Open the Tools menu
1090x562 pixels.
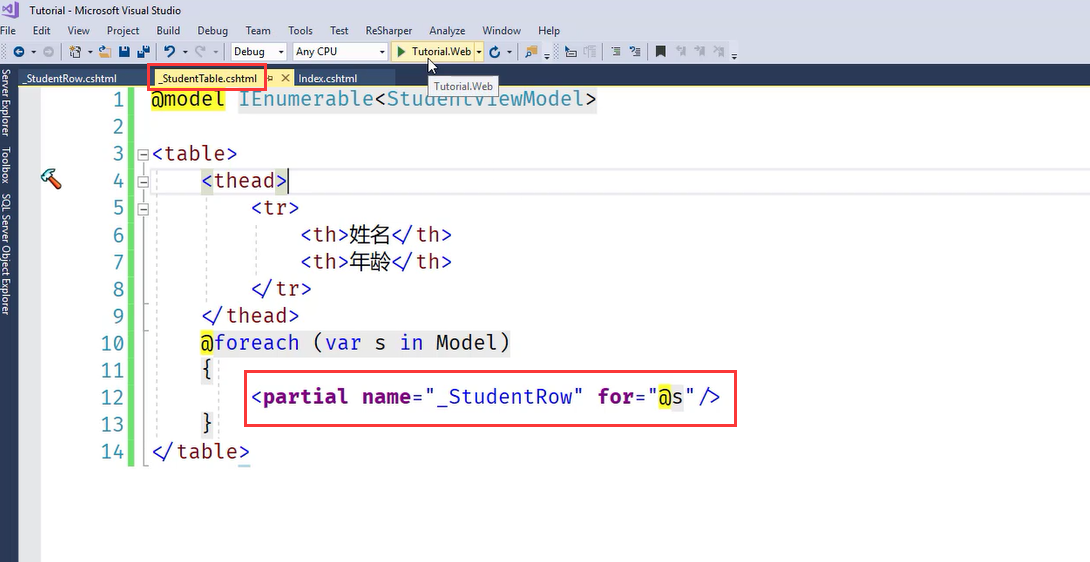click(300, 31)
